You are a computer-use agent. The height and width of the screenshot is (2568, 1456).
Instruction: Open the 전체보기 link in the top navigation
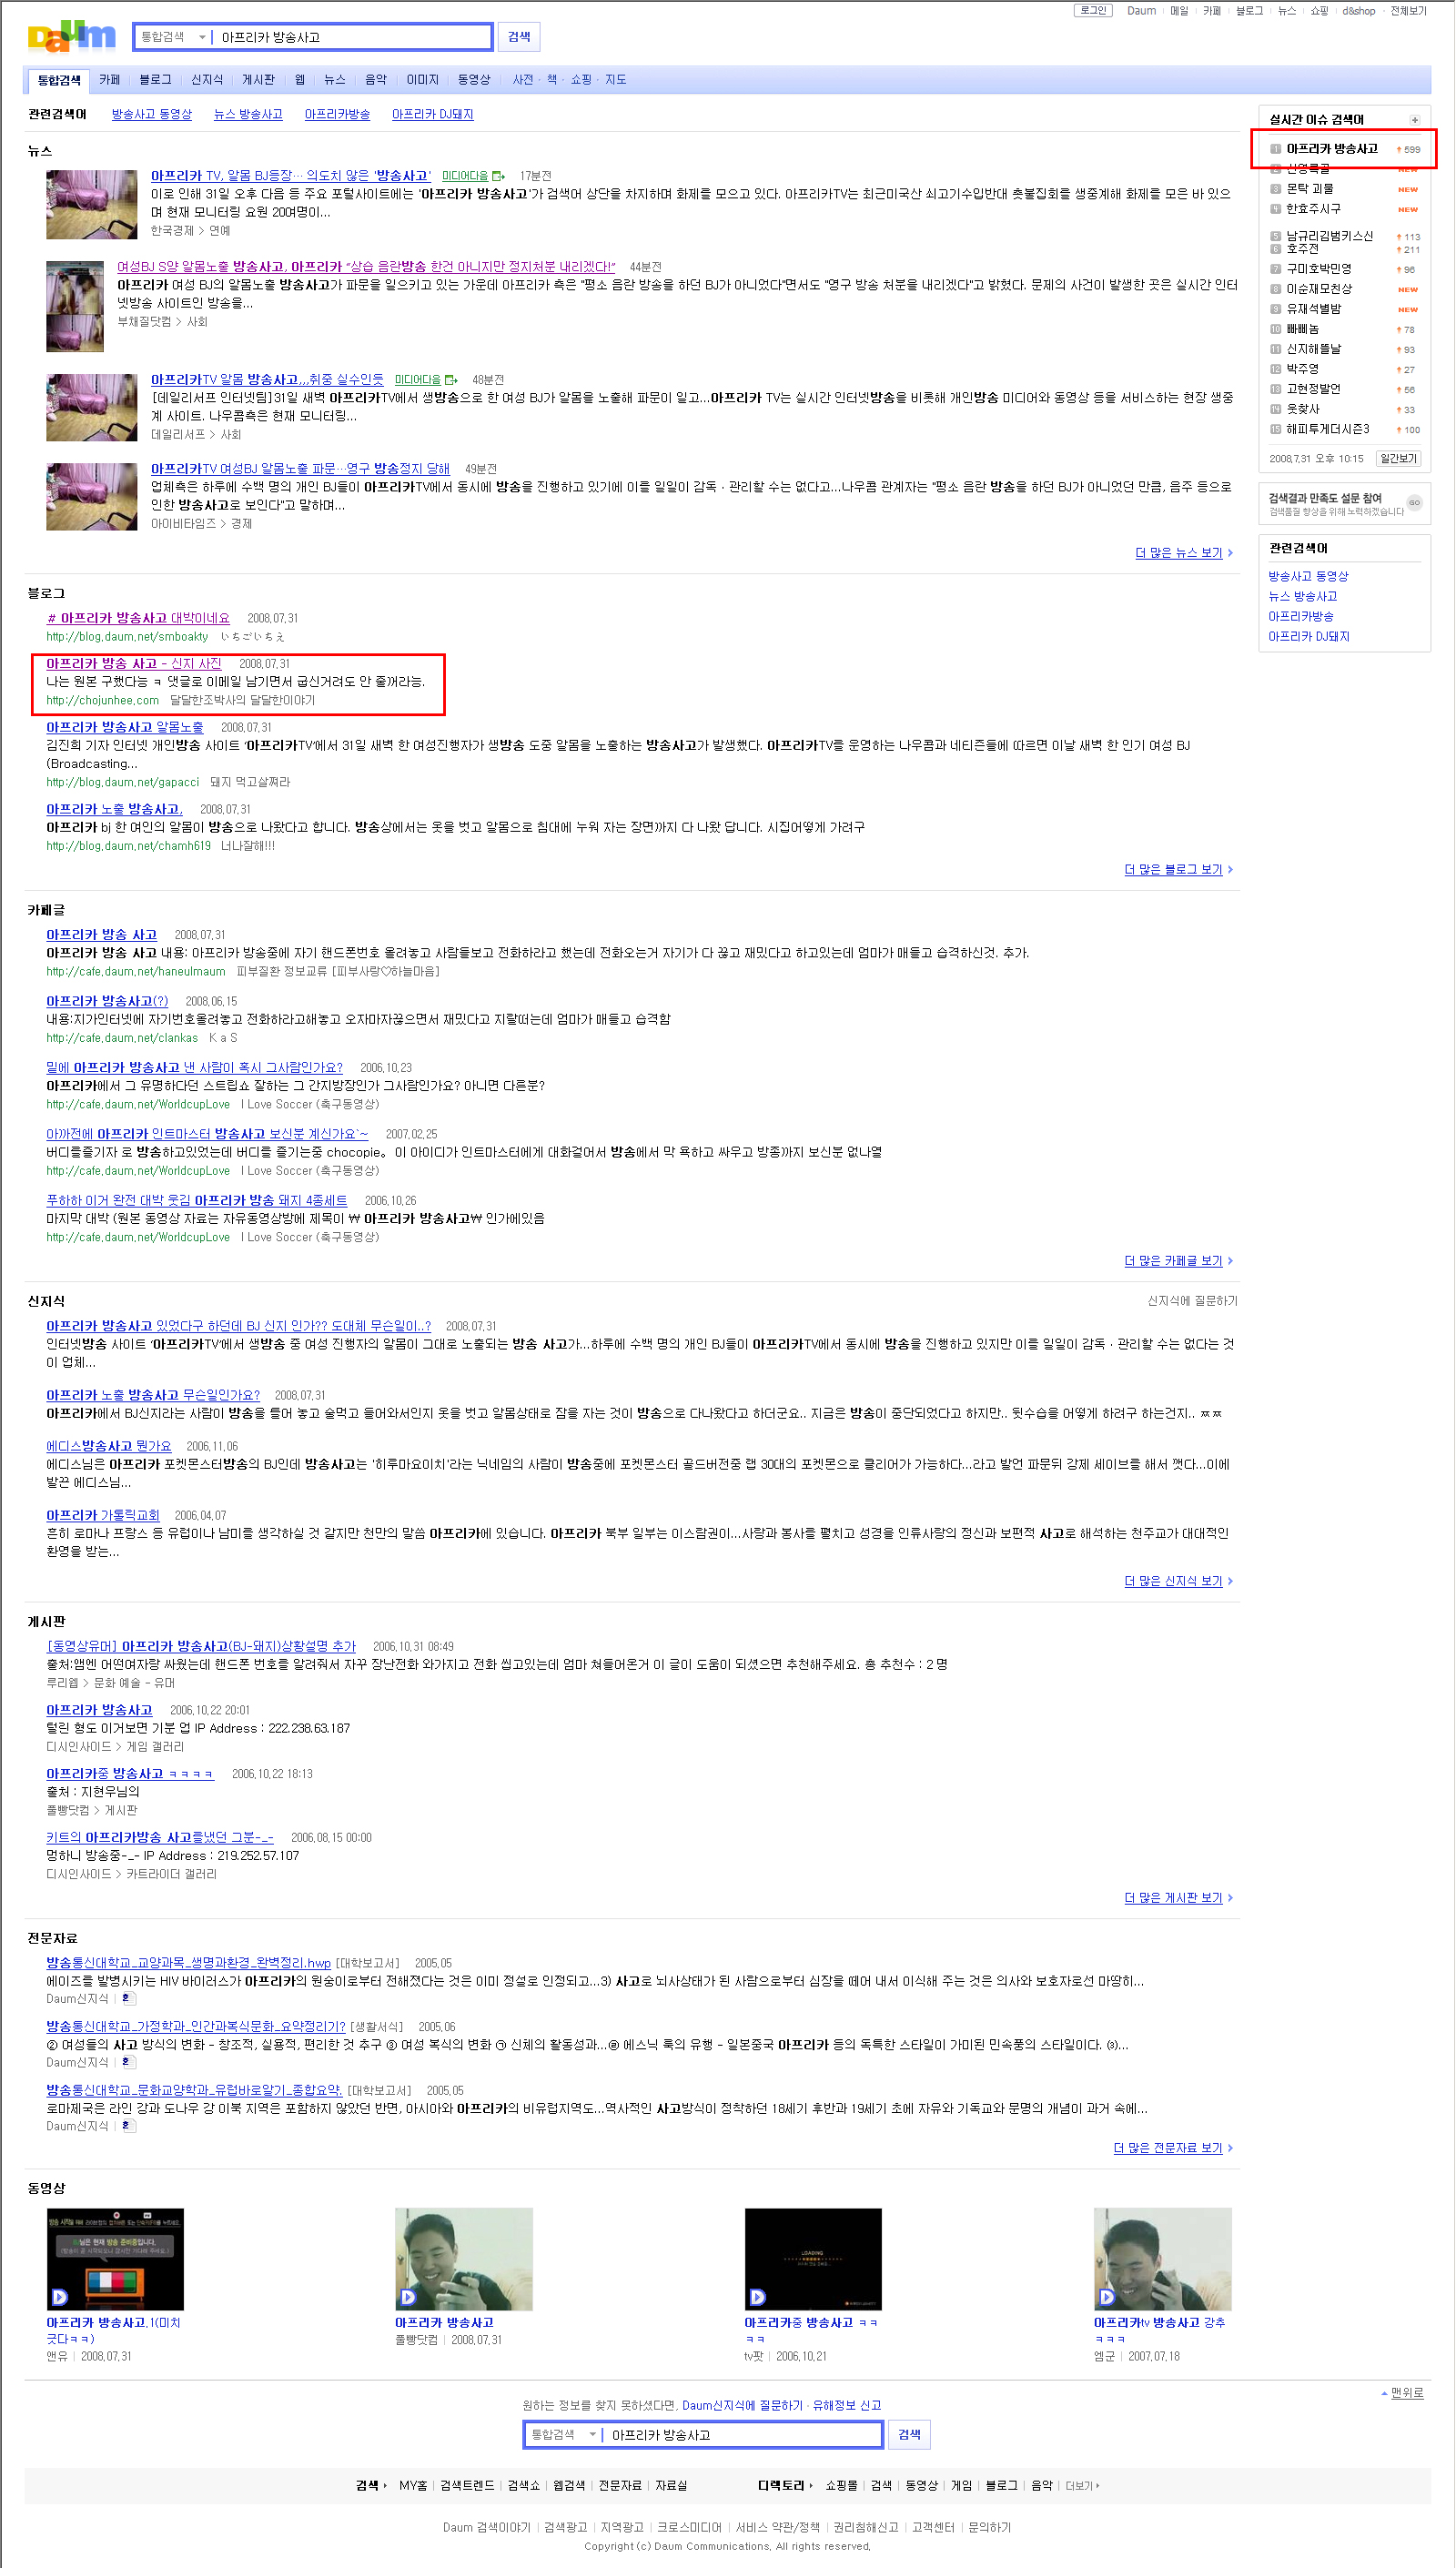point(1408,11)
